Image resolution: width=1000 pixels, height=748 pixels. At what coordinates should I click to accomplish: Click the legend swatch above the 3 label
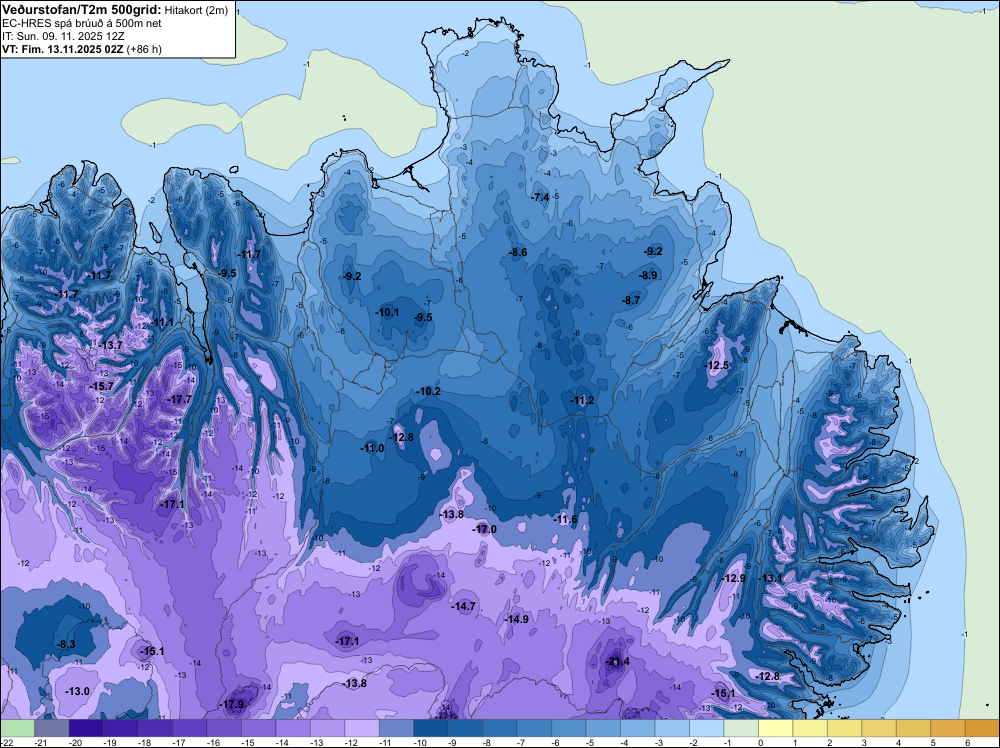coord(879,728)
